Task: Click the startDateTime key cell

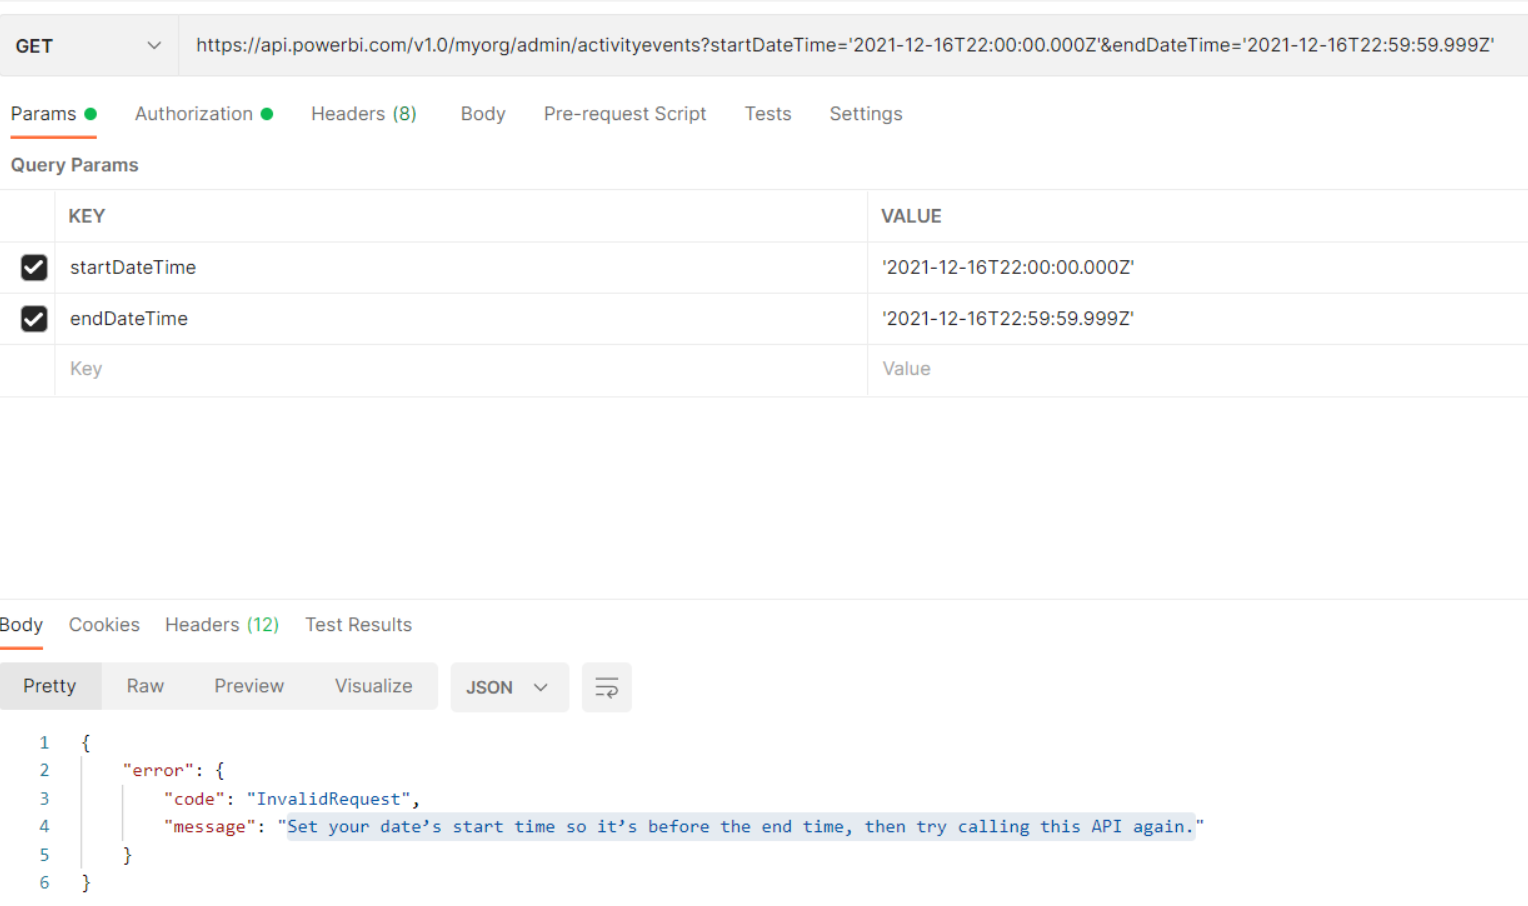Action: coord(460,267)
